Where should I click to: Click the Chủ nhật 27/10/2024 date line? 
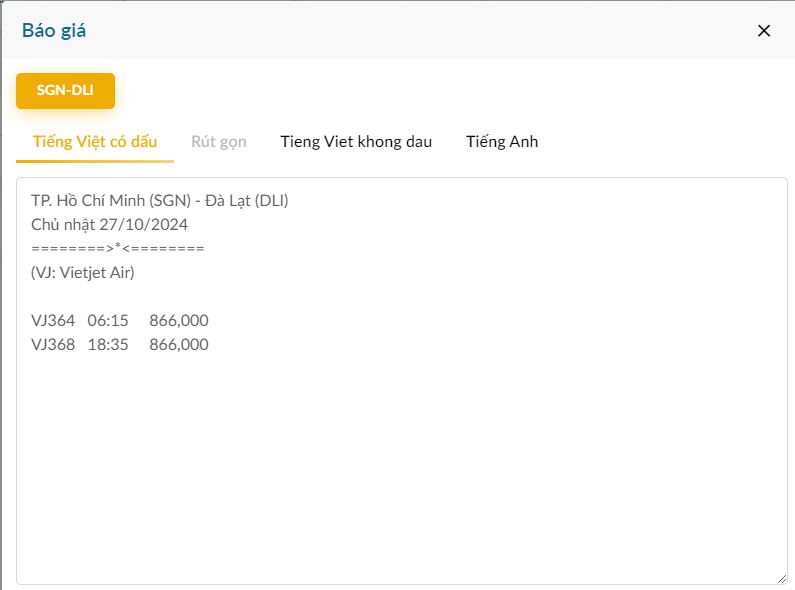point(109,225)
